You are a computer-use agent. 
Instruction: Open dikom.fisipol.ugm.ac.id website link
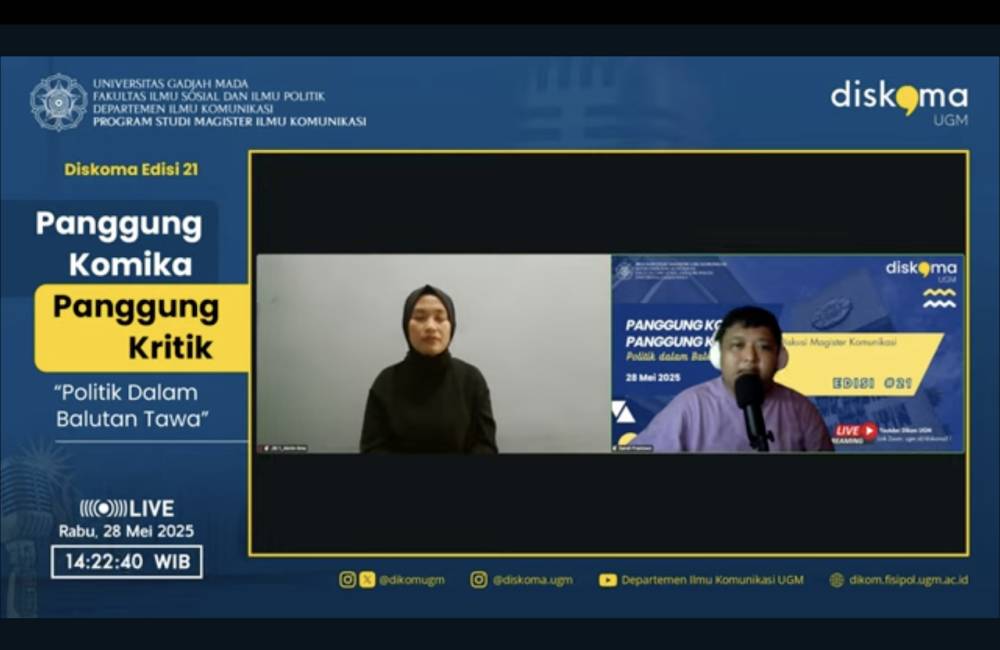pyautogui.click(x=909, y=580)
